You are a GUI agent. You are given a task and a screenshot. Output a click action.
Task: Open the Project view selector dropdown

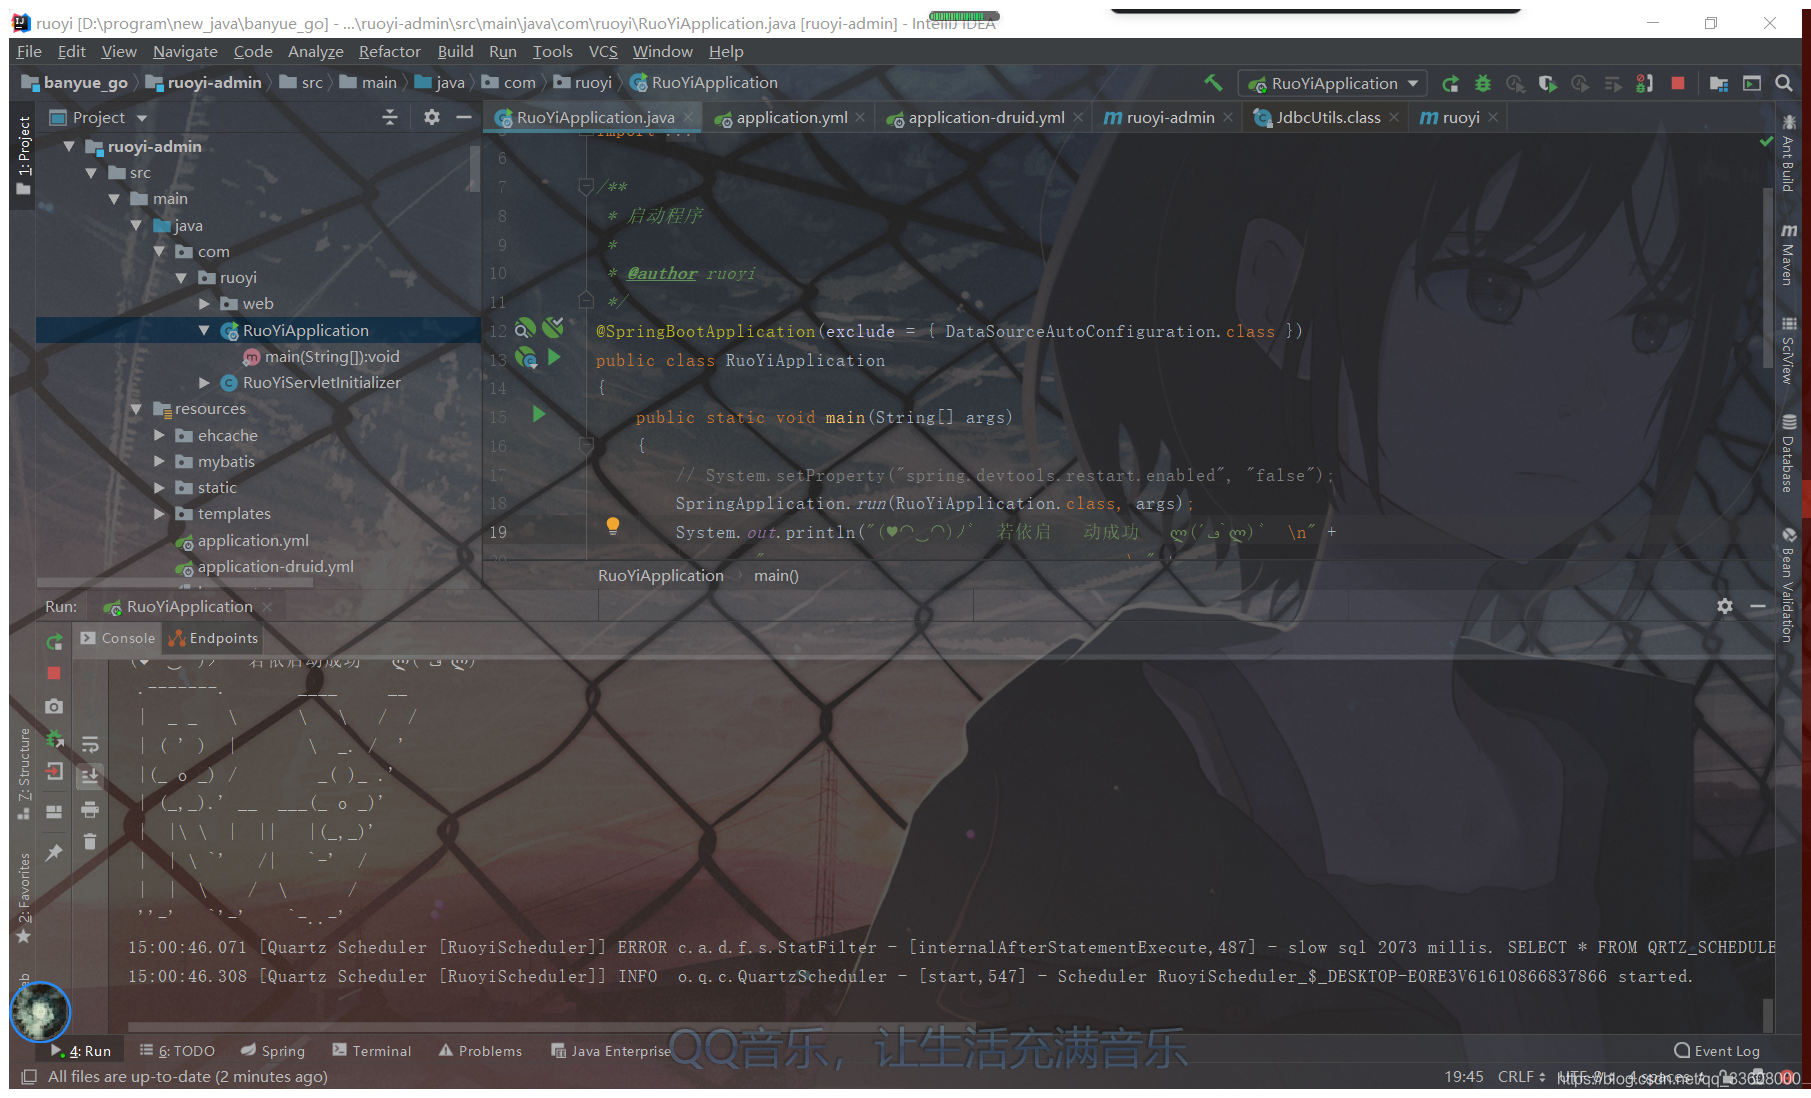(98, 117)
